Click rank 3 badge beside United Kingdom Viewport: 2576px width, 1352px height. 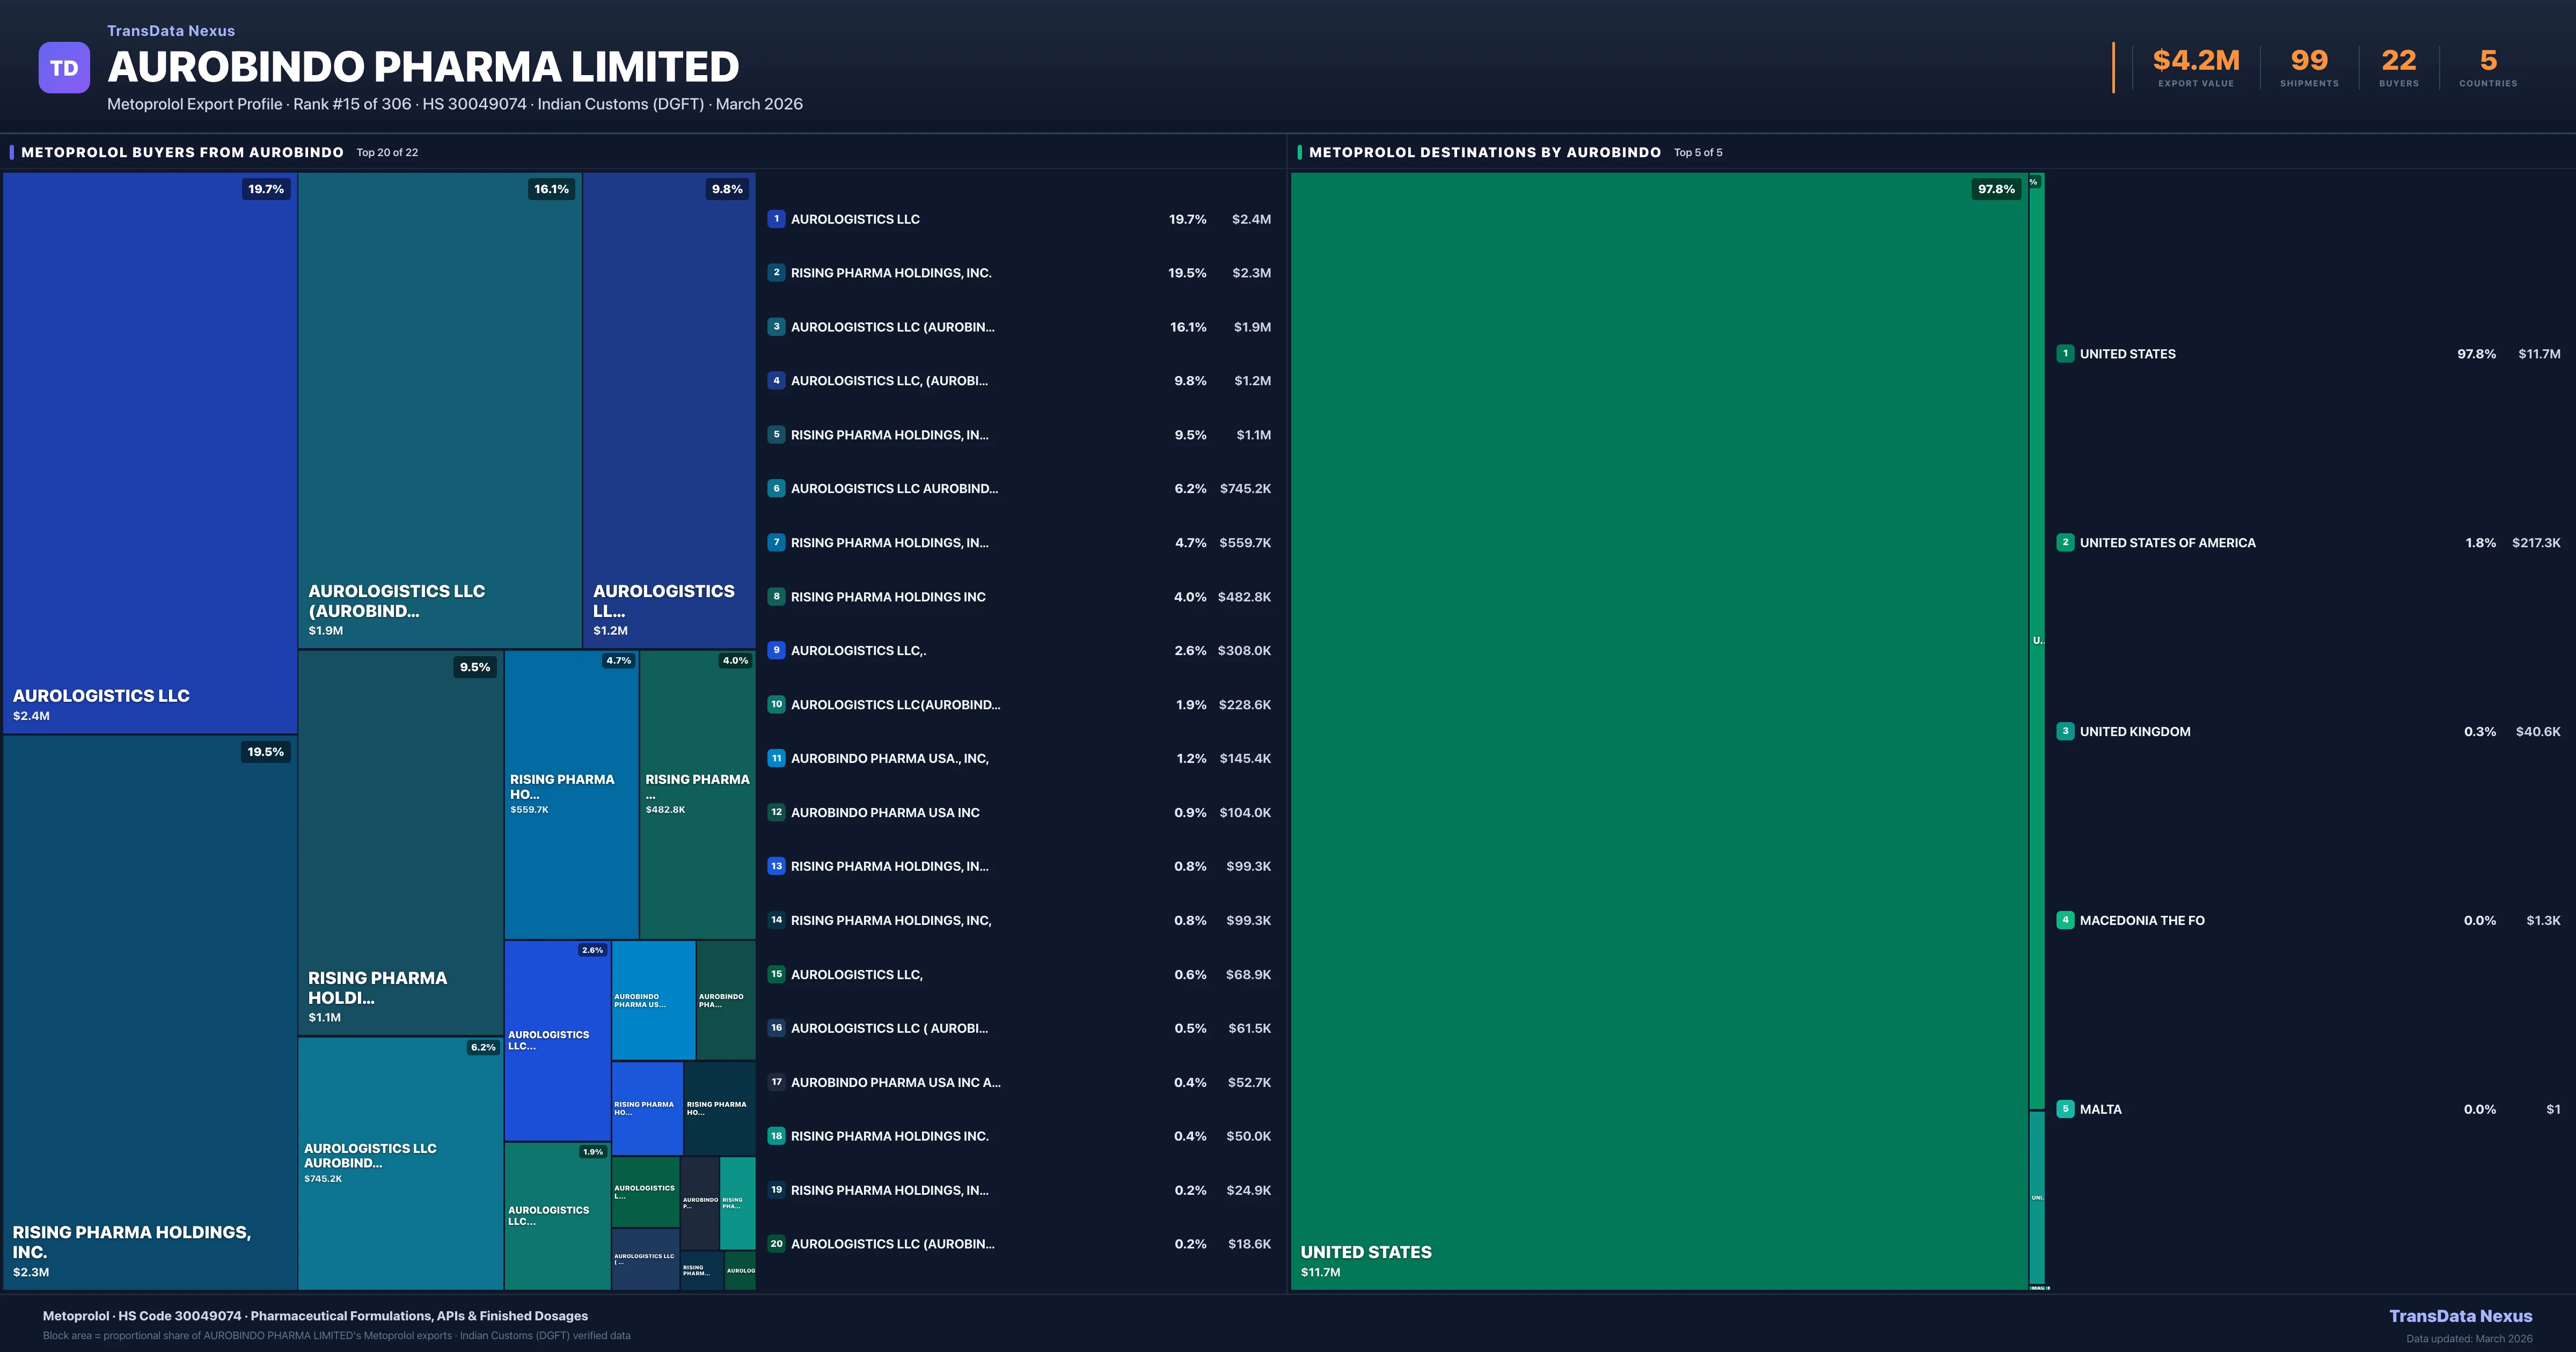(x=2065, y=732)
